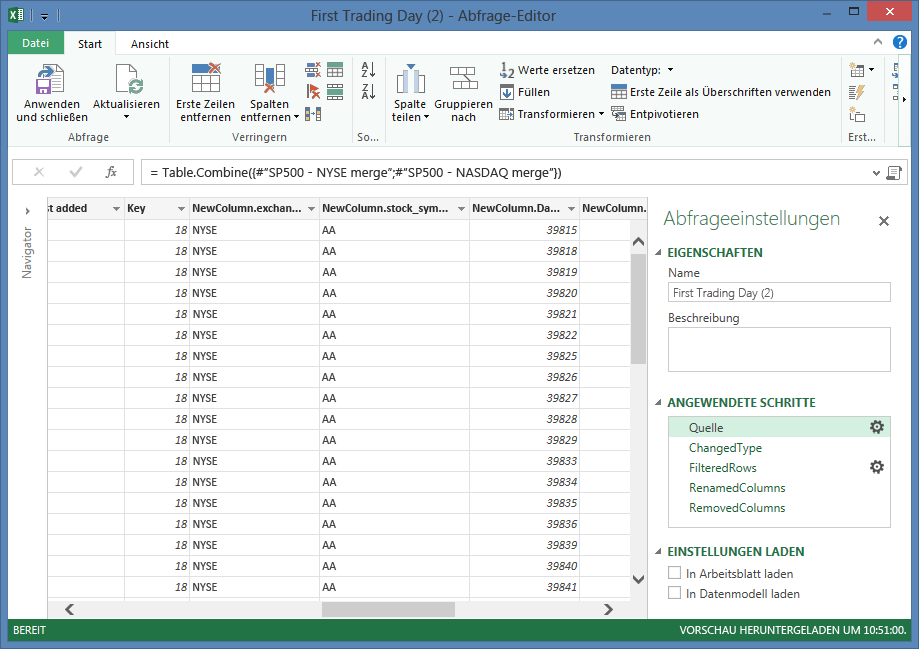Click formula bar cancel X
The width and height of the screenshot is (919, 649).
point(39,172)
